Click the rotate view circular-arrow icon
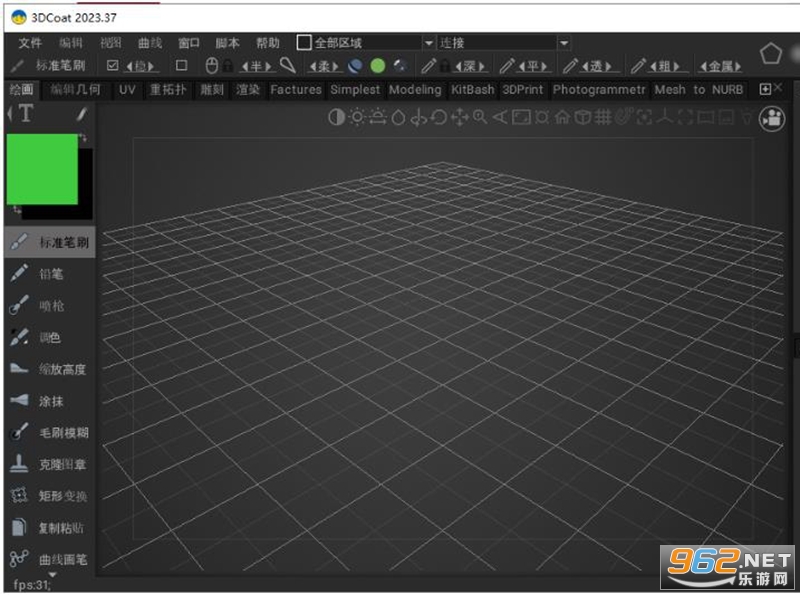Image resolution: width=800 pixels, height=595 pixels. pos(439,117)
